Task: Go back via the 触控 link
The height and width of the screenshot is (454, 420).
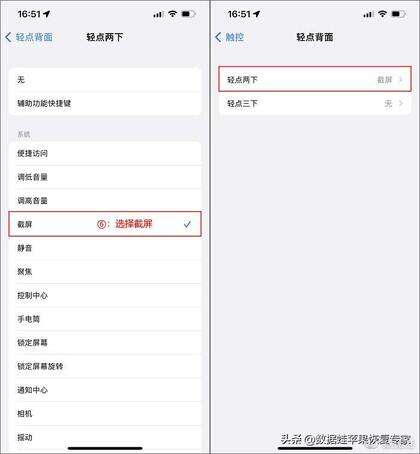Action: [234, 37]
